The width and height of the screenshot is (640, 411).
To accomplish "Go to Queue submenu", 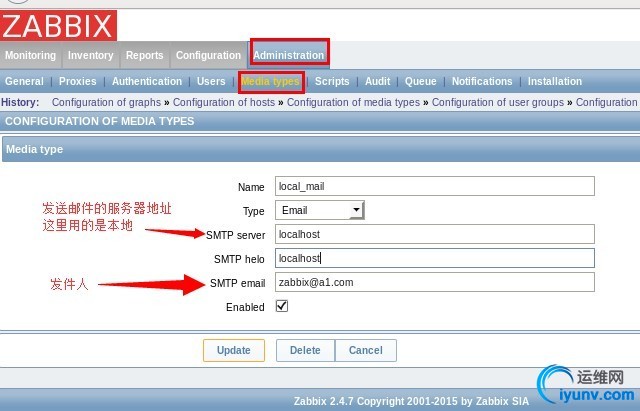I will 420,81.
